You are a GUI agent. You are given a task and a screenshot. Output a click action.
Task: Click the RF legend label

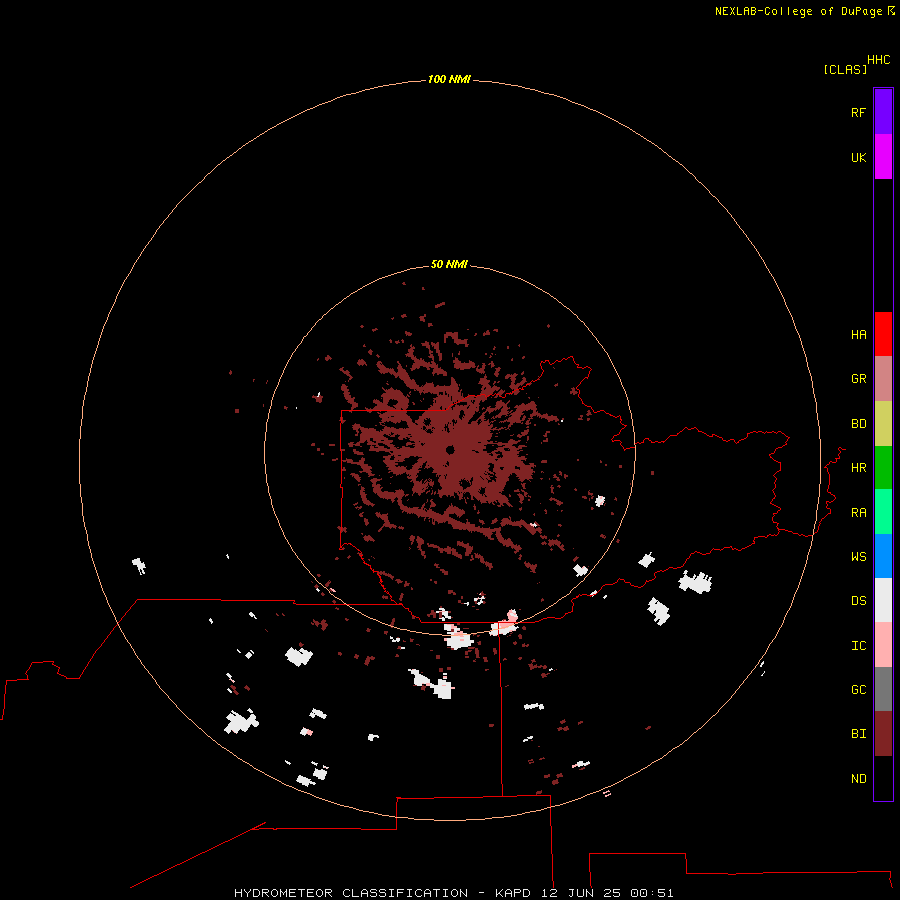(858, 112)
